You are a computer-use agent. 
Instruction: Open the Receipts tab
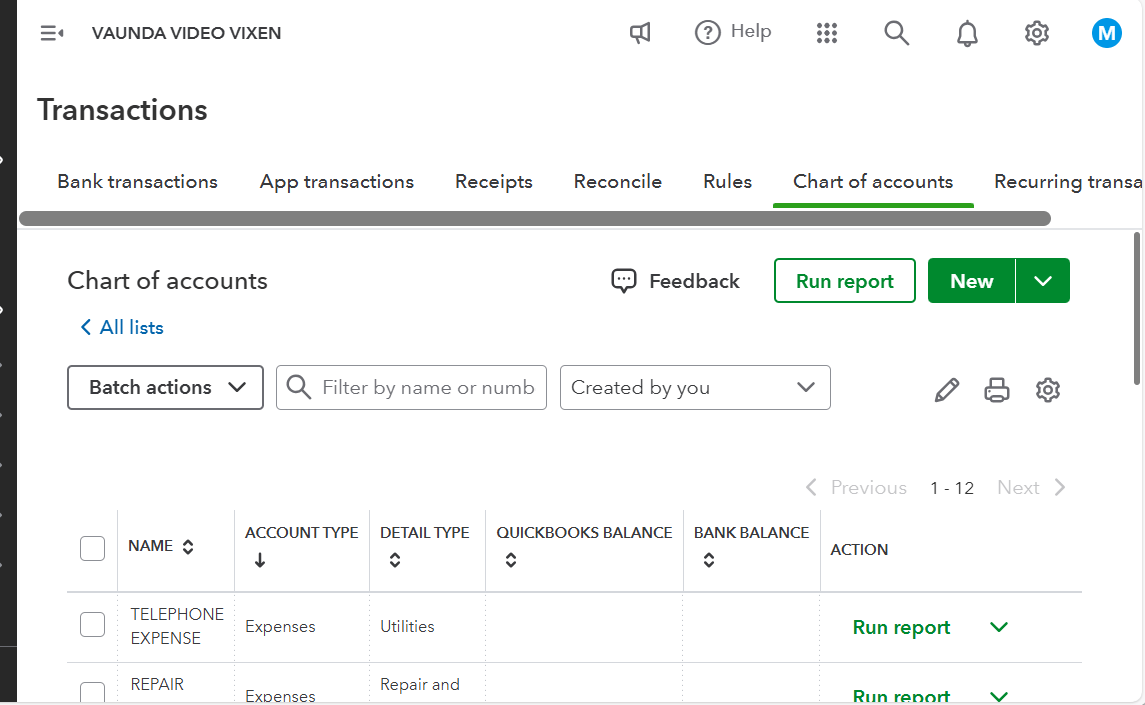[494, 182]
